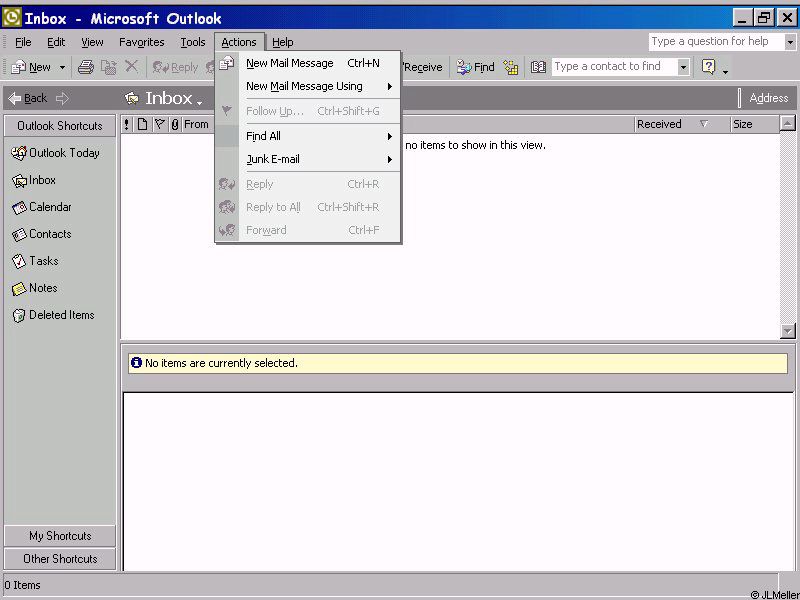Open the View menu
The height and width of the screenshot is (600, 800).
92,42
